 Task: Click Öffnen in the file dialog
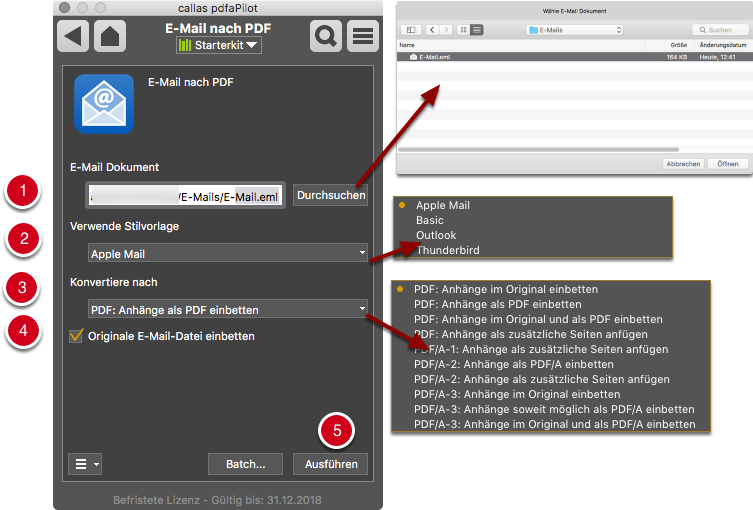coord(728,164)
